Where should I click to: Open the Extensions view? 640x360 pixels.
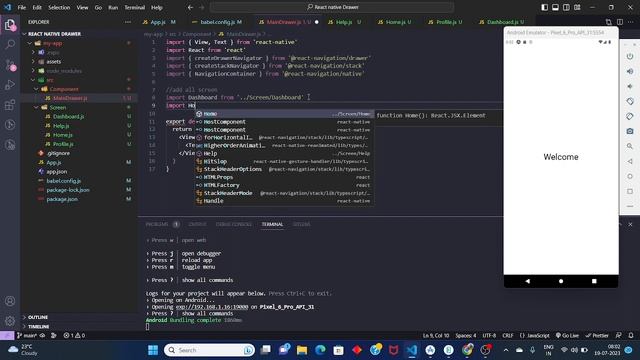10,105
